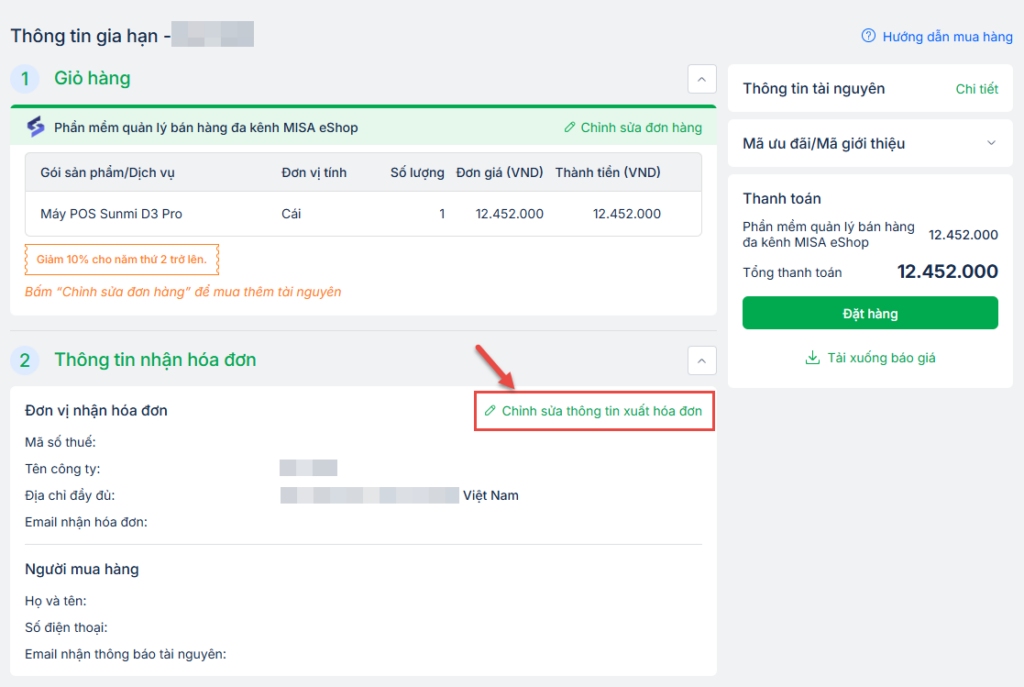This screenshot has width=1024, height=687.
Task: Click the Việt Nam address text
Action: point(490,496)
